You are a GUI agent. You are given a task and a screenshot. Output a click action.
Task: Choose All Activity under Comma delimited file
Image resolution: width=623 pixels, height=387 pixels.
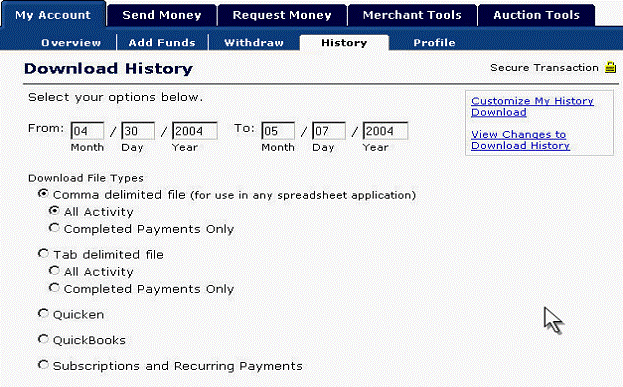54,211
